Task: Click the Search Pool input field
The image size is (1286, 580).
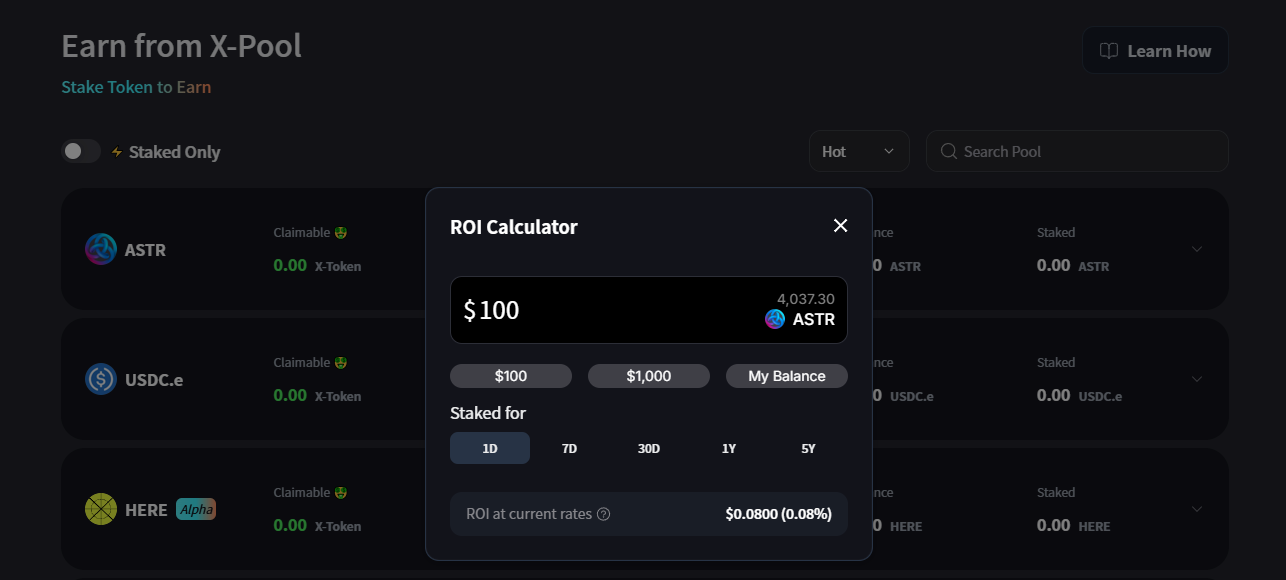Action: (1077, 151)
